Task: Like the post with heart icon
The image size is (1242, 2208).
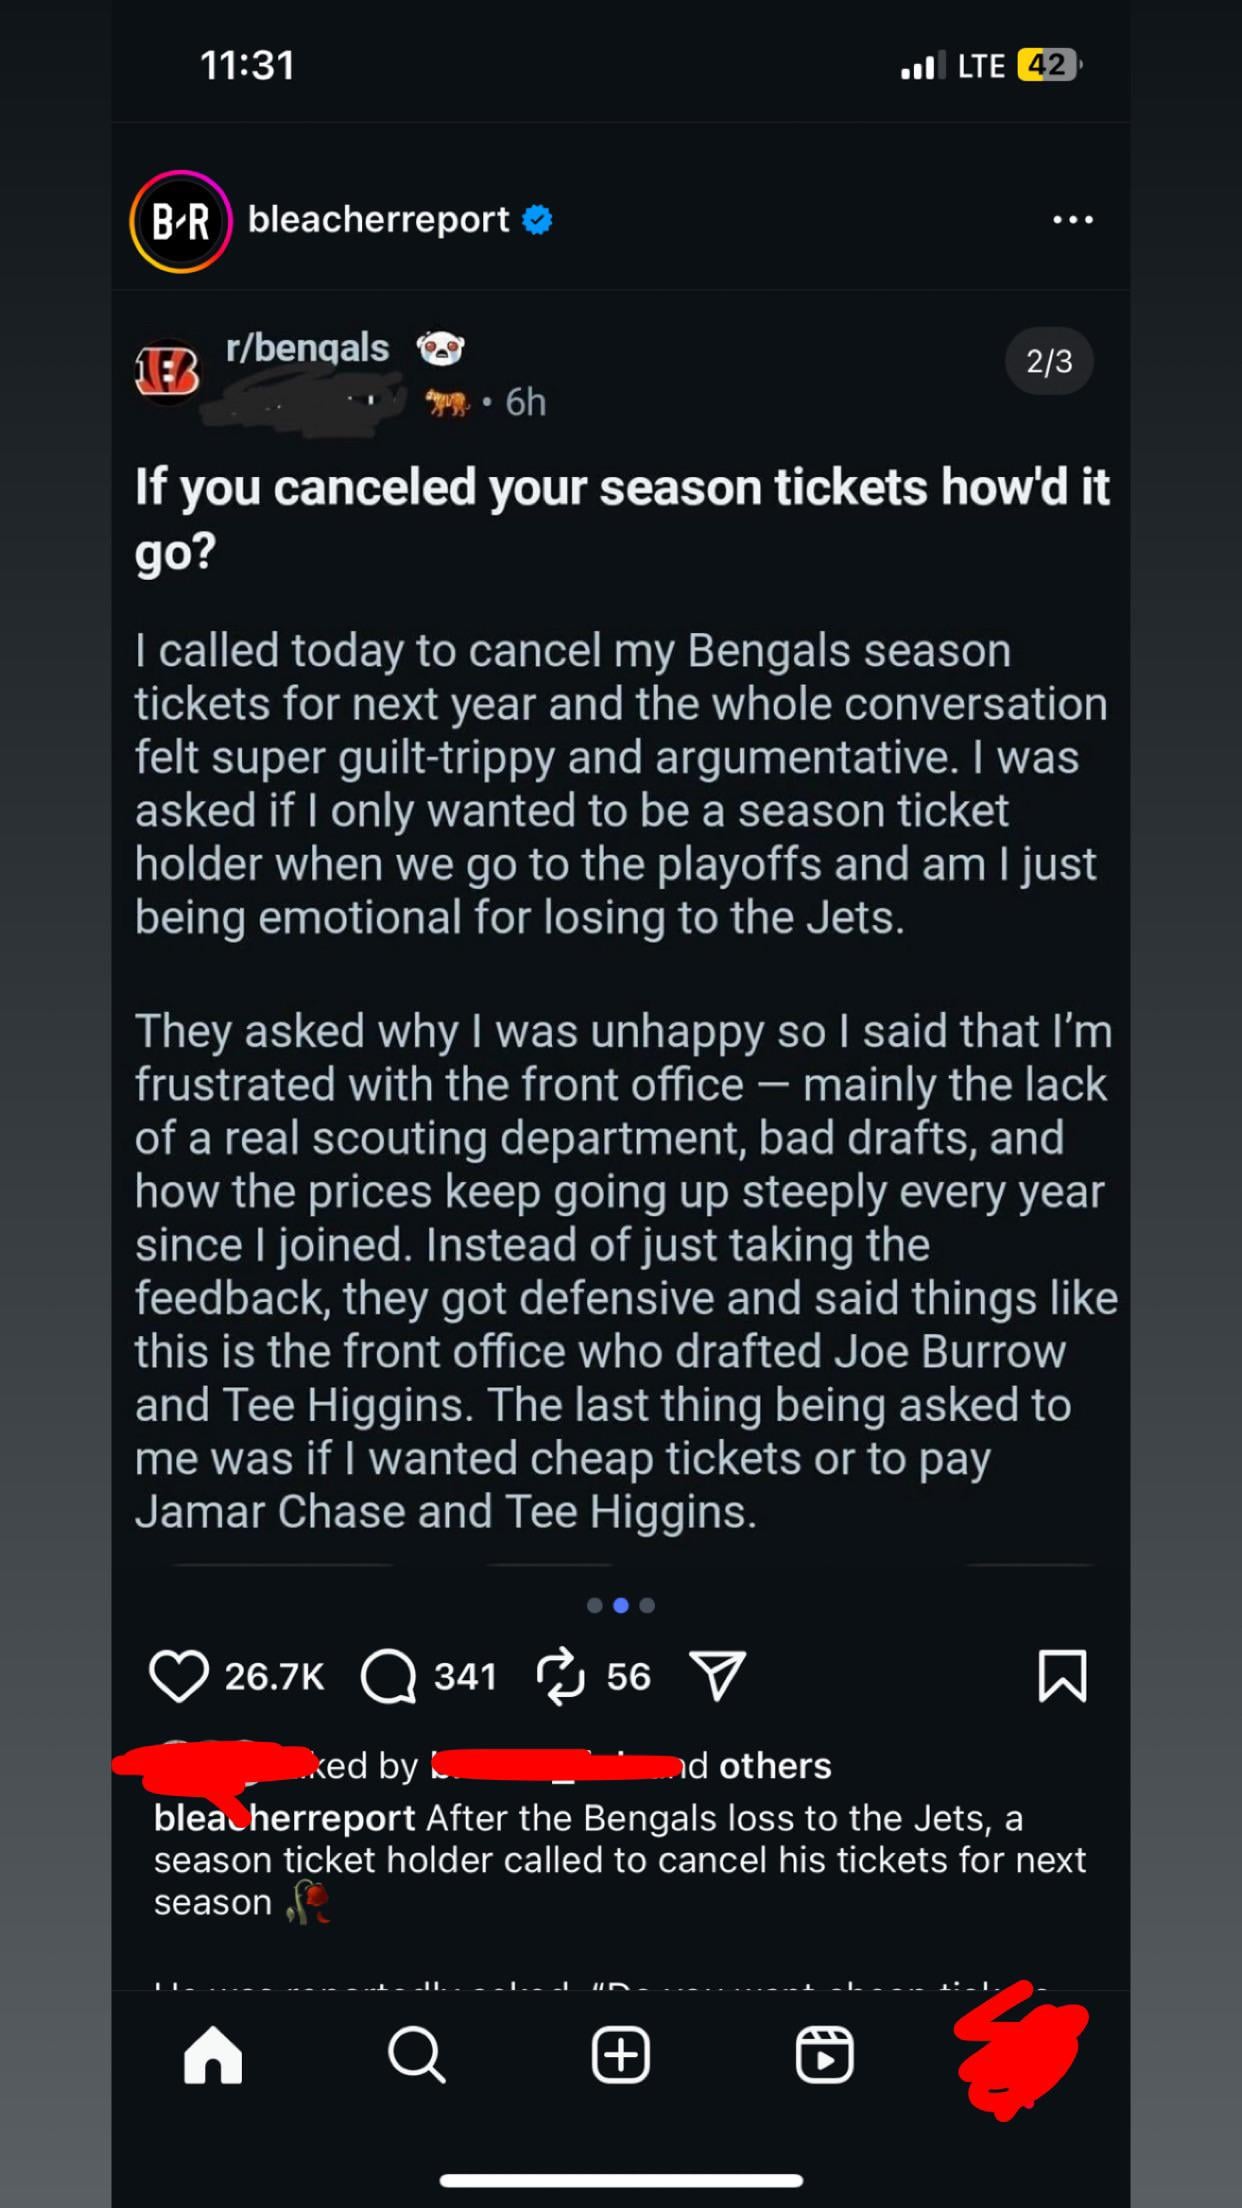Action: [x=178, y=1676]
